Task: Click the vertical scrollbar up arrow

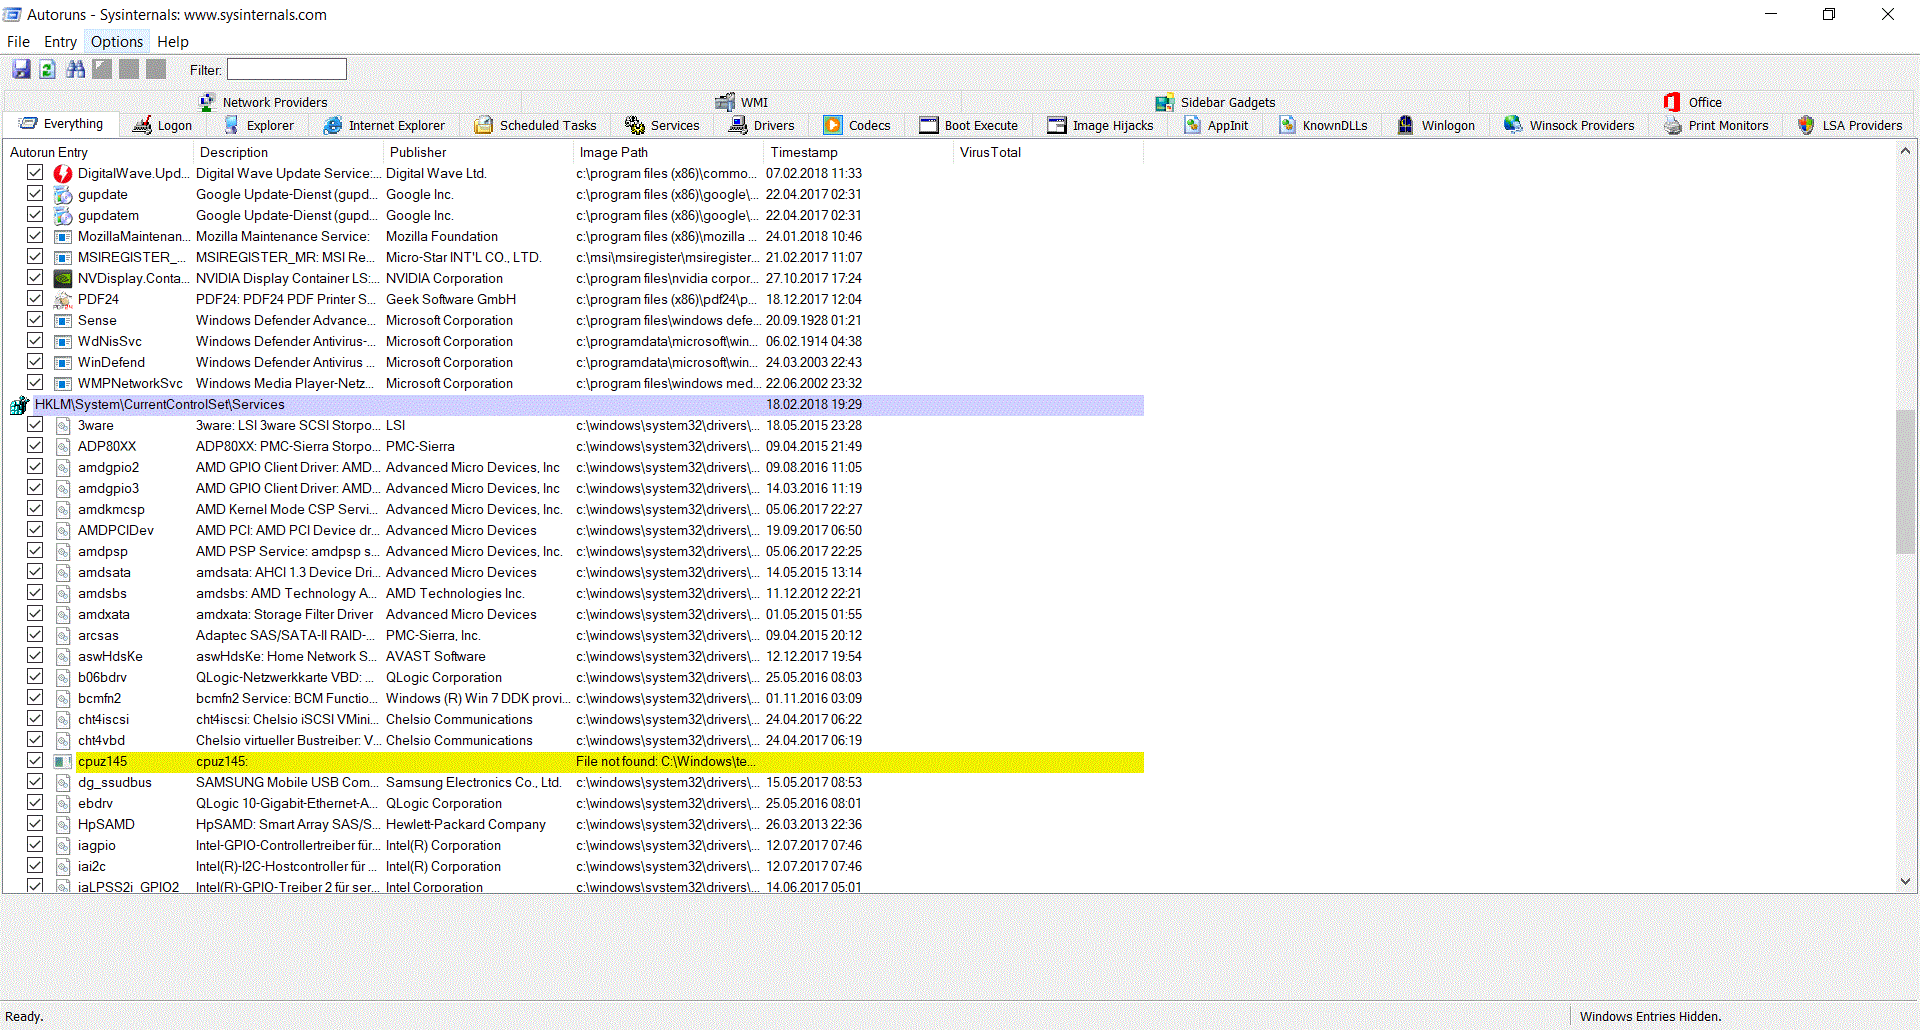Action: click(x=1905, y=151)
